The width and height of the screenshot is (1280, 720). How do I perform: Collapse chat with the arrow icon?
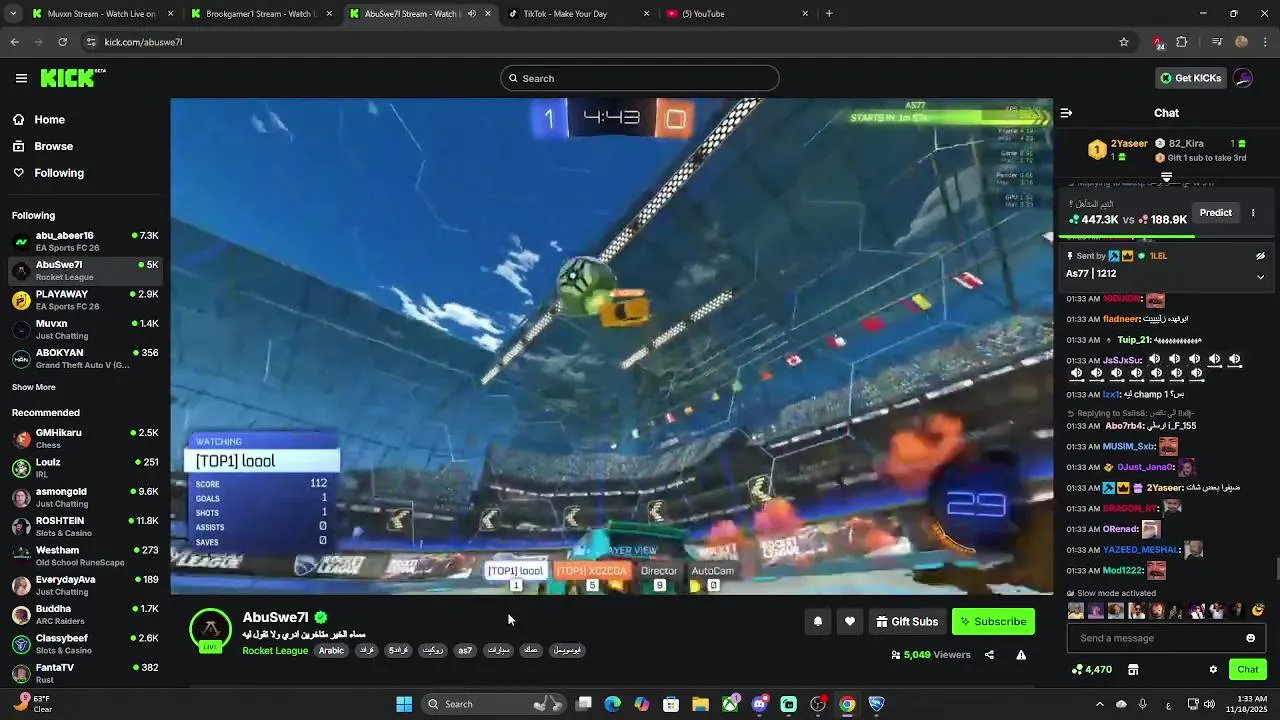(x=1066, y=113)
